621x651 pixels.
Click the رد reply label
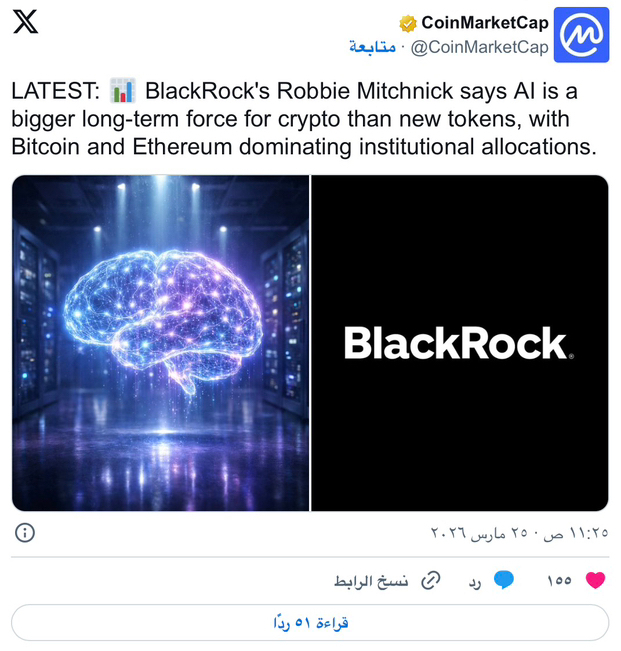pos(475,582)
